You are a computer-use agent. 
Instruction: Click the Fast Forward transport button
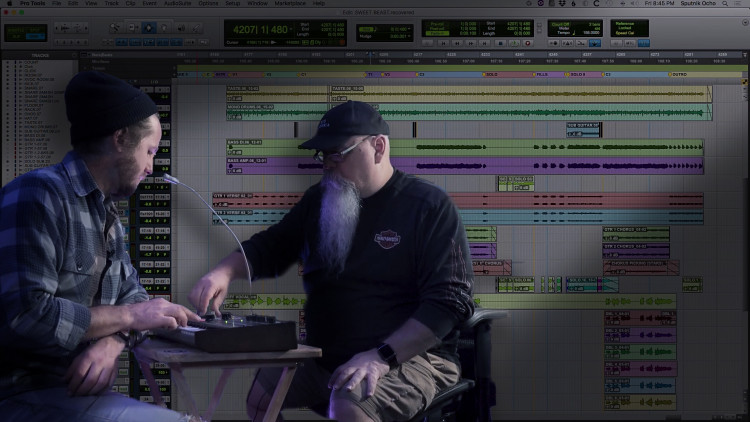(471, 43)
